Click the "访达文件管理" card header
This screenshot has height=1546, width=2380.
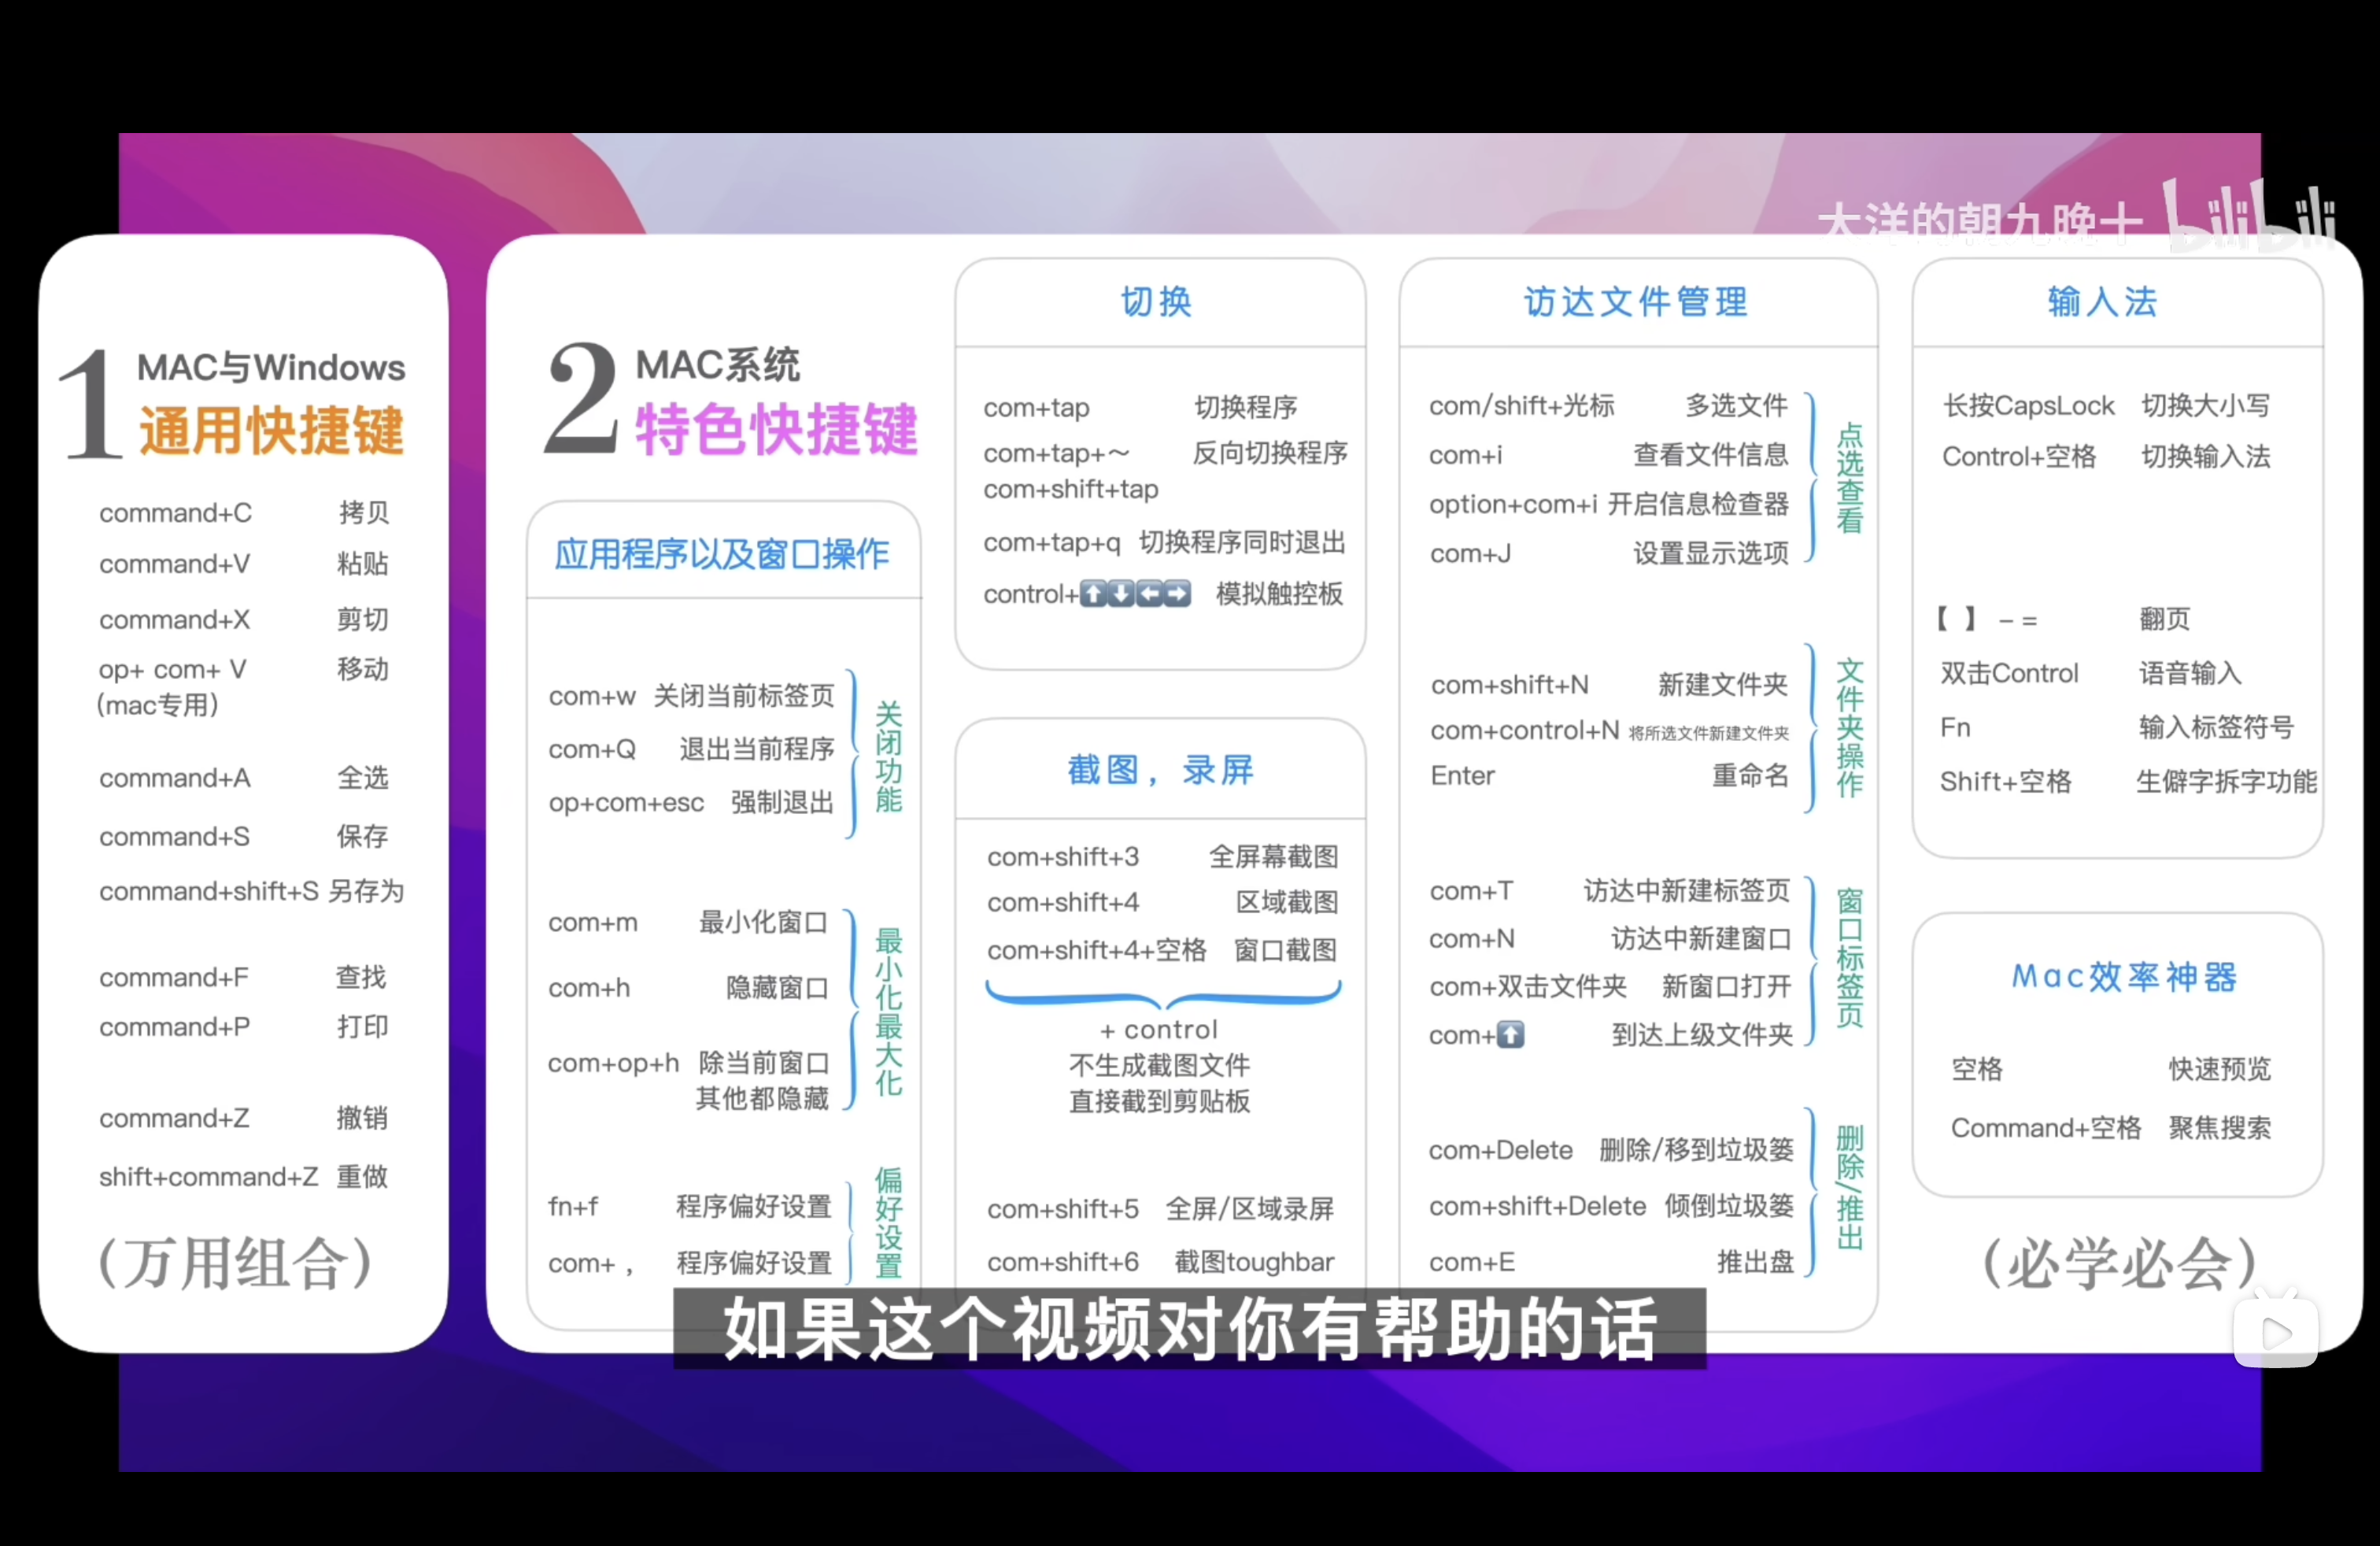click(x=1637, y=302)
